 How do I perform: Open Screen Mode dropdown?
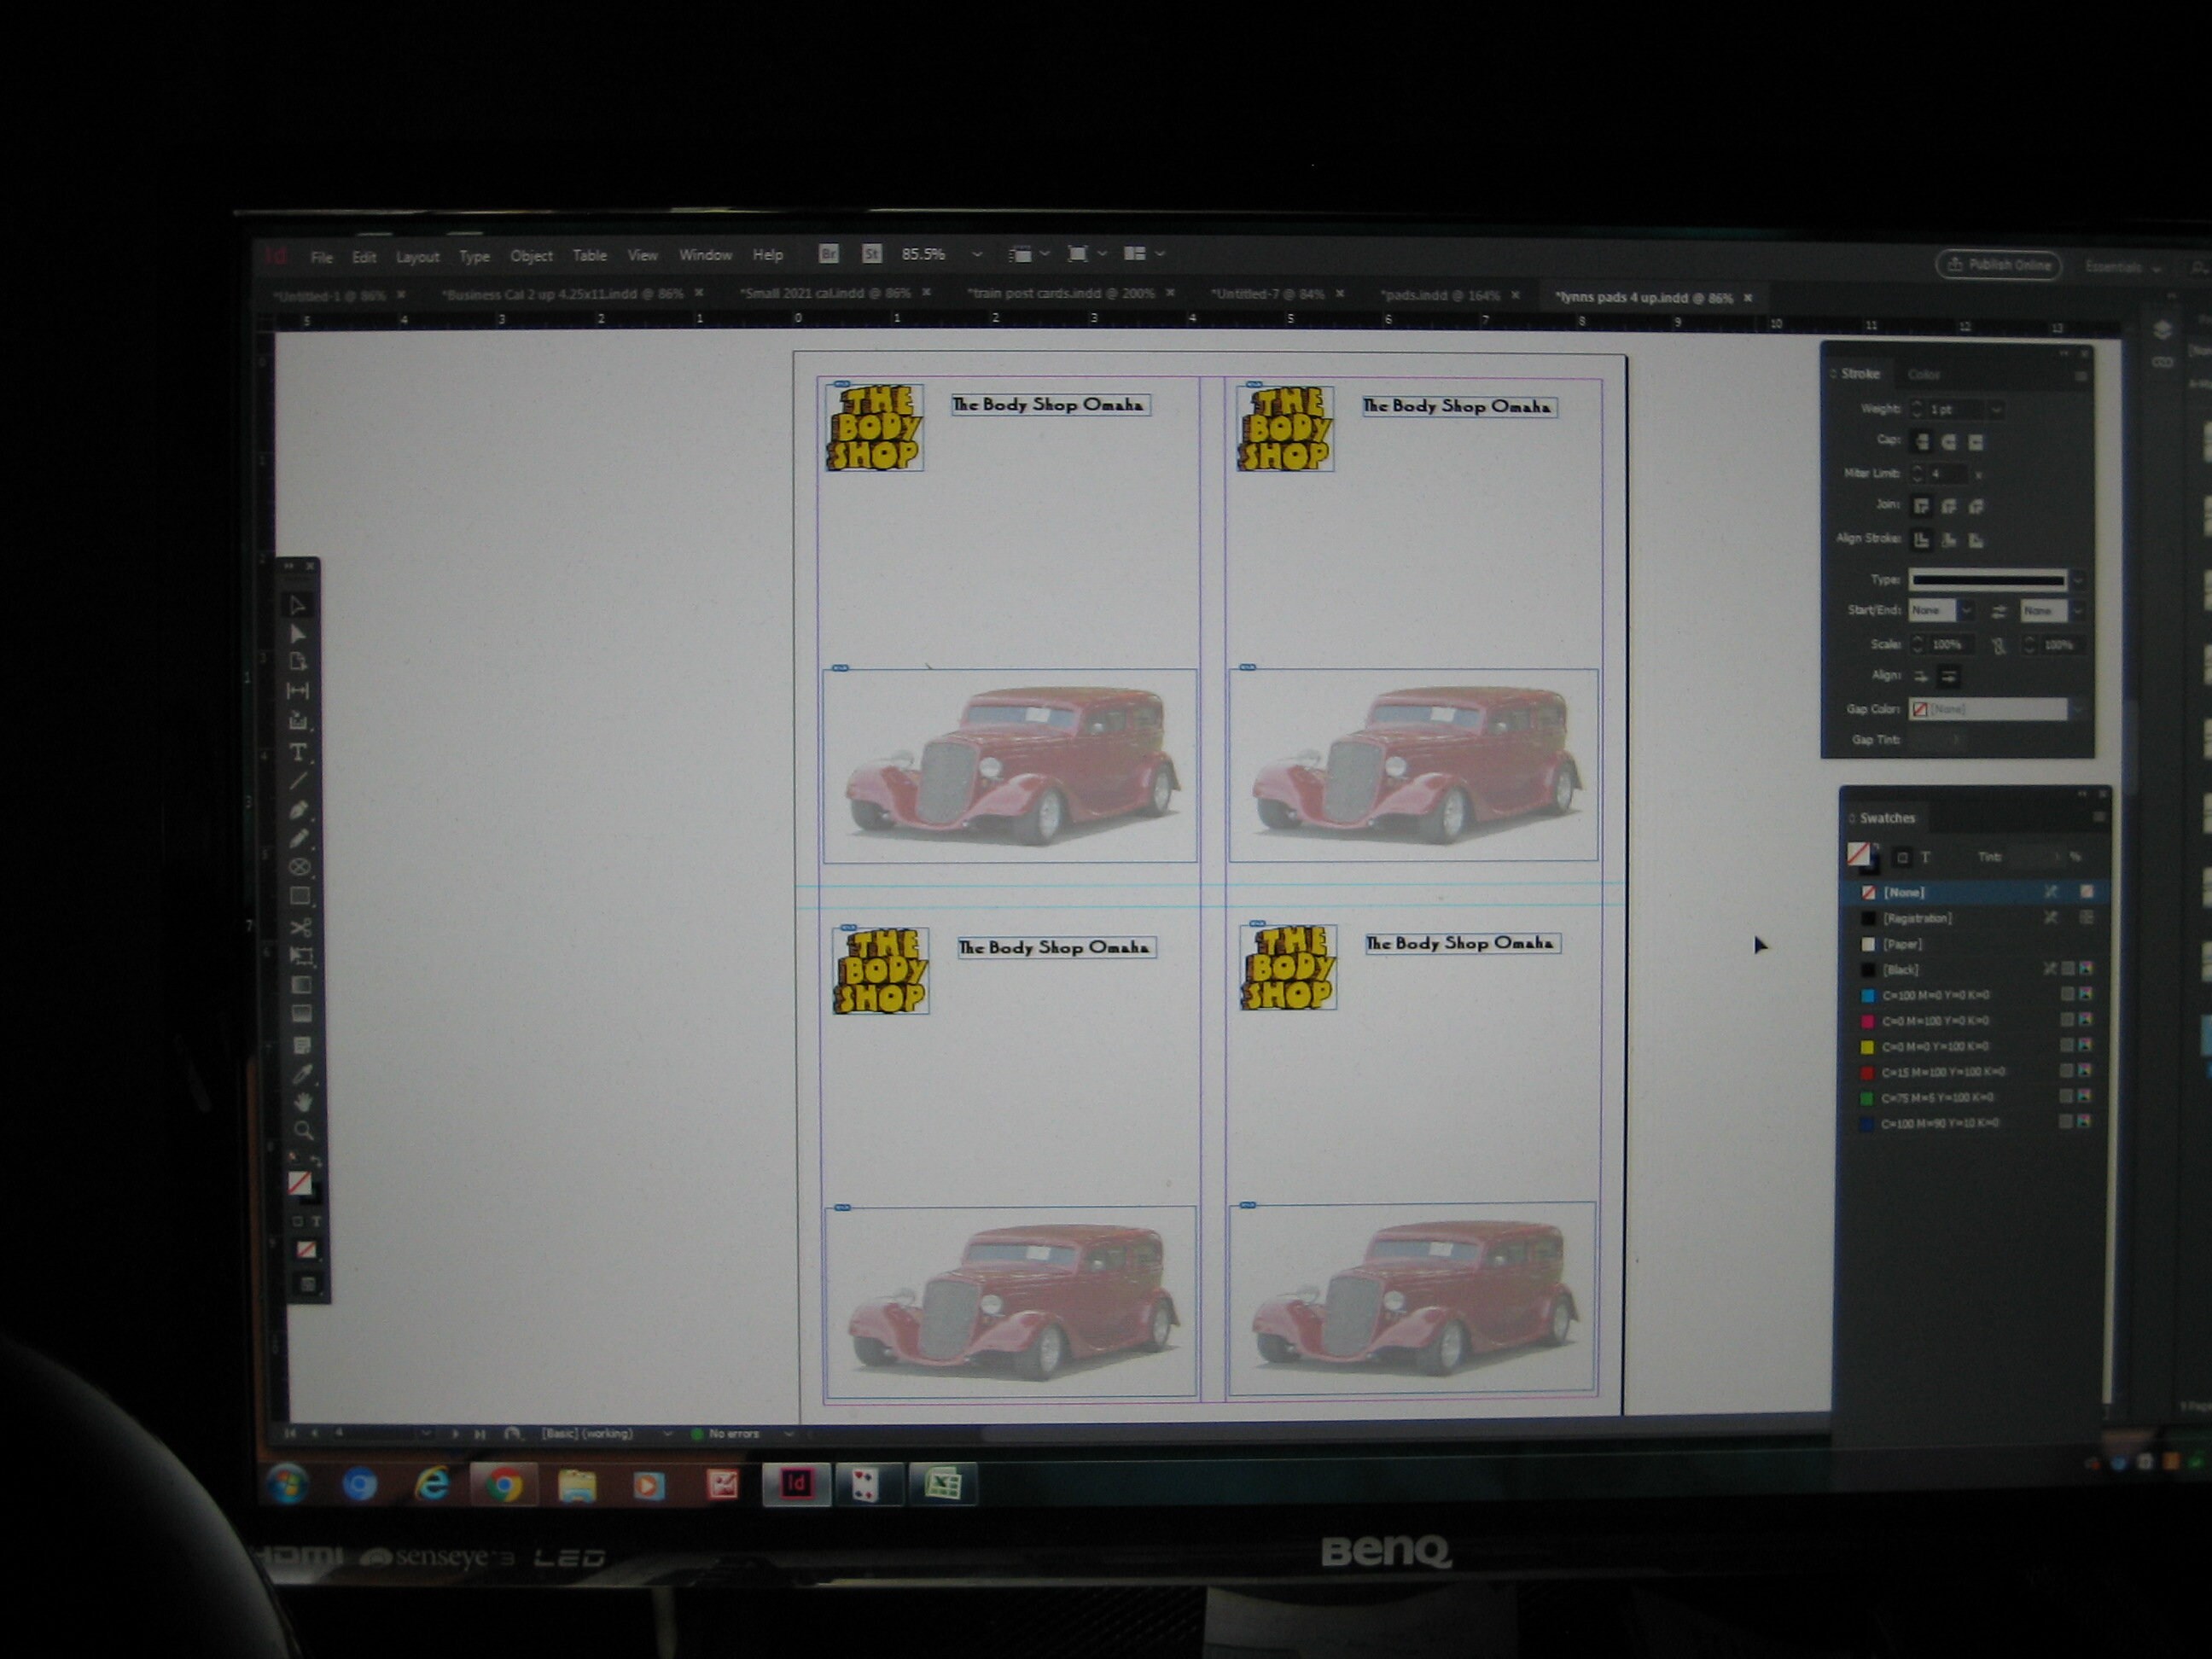click(1087, 254)
